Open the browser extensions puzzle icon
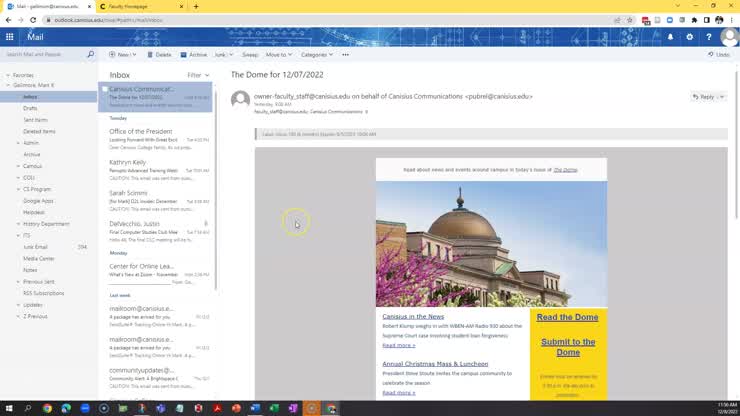 [x=694, y=20]
